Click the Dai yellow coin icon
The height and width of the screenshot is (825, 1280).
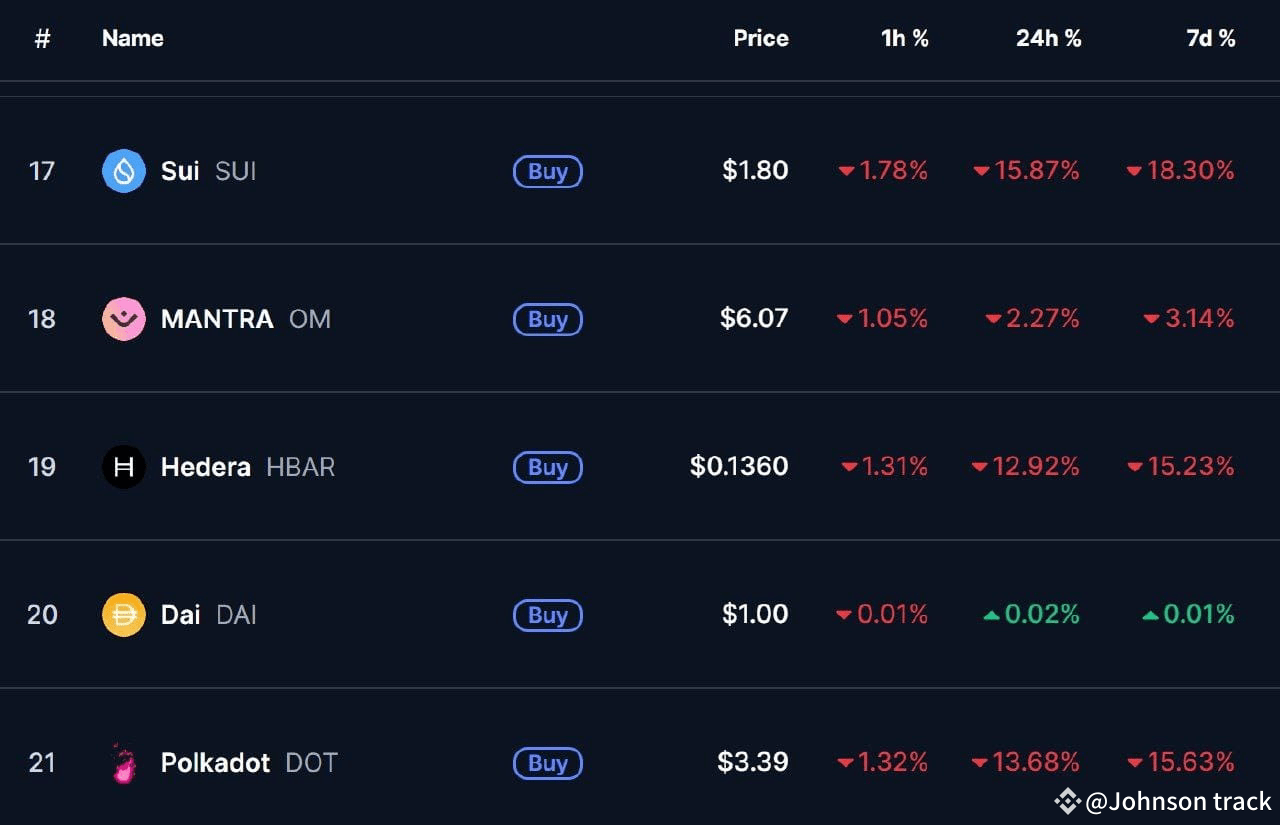pyautogui.click(x=124, y=614)
